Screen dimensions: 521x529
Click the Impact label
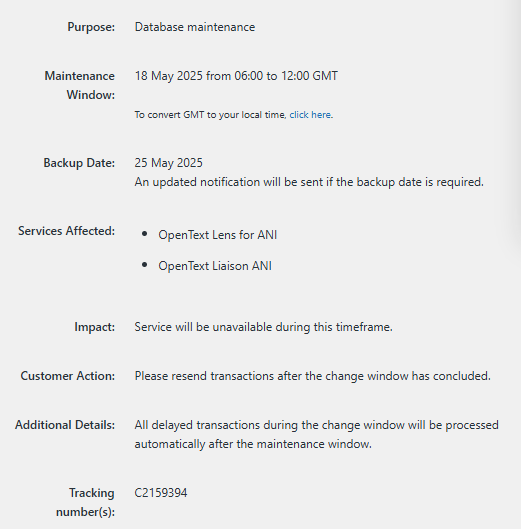tap(95, 327)
